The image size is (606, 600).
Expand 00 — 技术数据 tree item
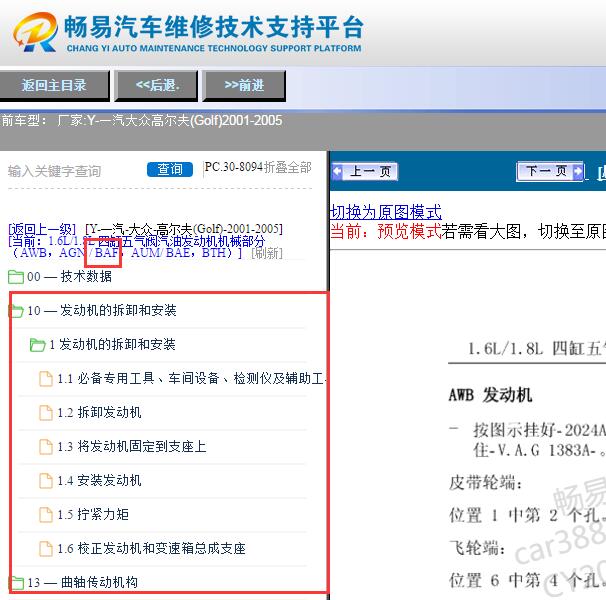pos(70,277)
